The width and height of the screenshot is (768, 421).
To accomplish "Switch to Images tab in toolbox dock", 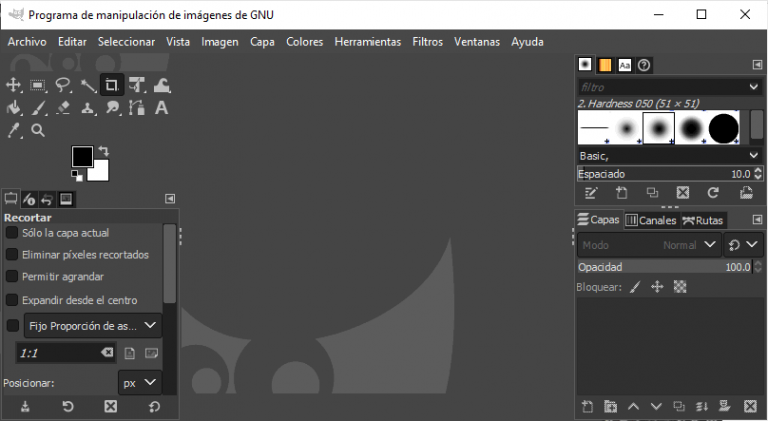I will [66, 199].
